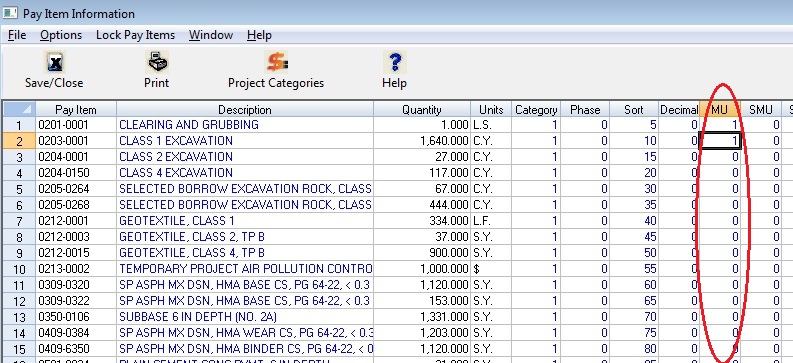Open the Options menu

coord(61,35)
